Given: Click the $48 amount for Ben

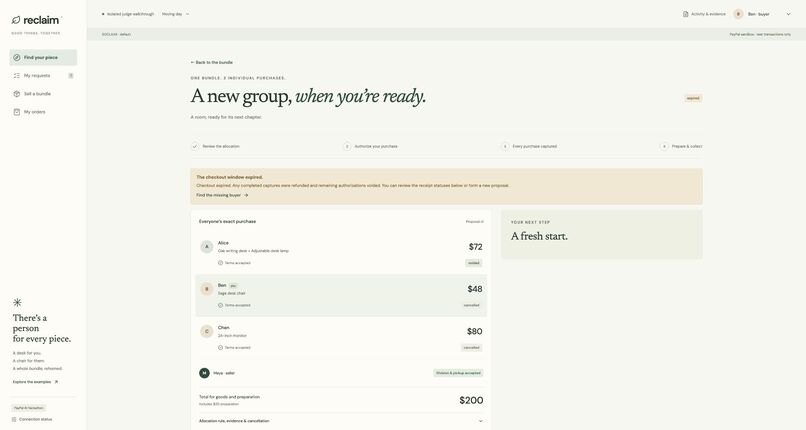Looking at the screenshot, I should click(x=475, y=289).
